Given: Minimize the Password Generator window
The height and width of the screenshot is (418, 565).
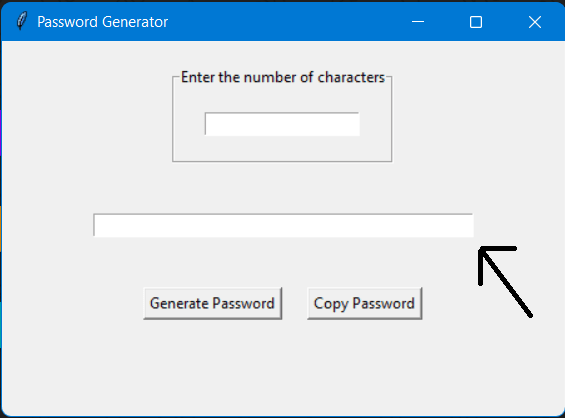Looking at the screenshot, I should tap(418, 22).
